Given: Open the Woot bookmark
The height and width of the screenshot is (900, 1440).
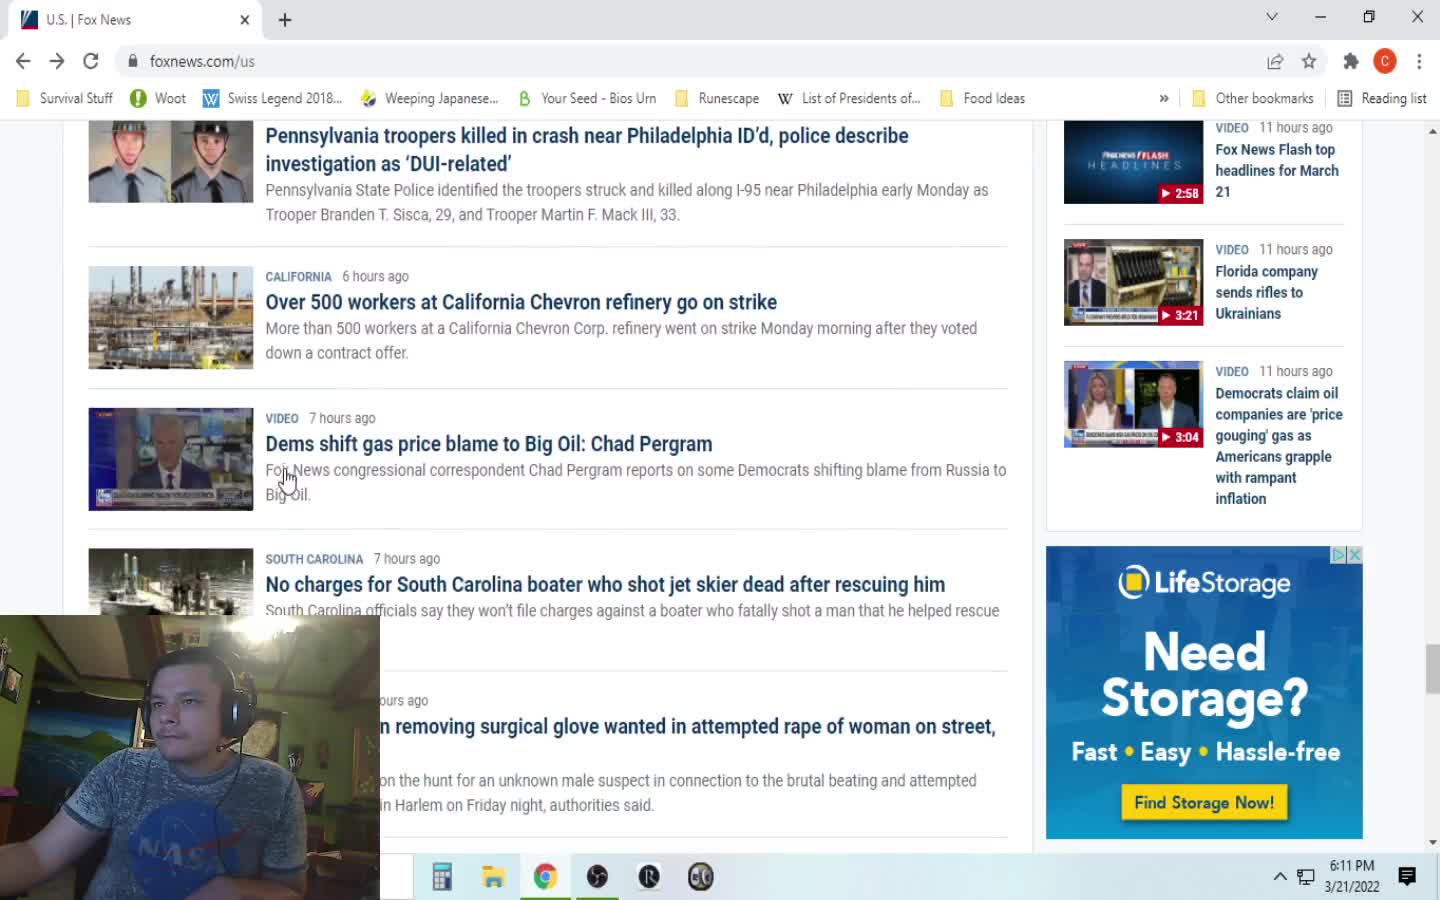Looking at the screenshot, I should 158,98.
